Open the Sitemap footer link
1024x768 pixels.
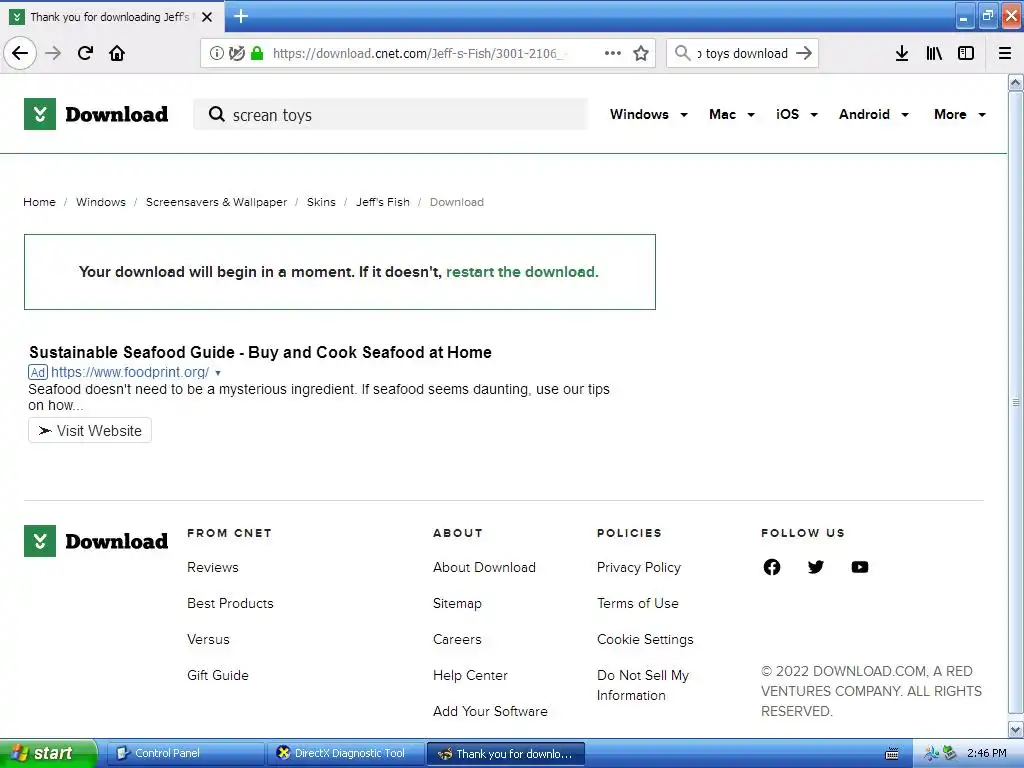457,603
